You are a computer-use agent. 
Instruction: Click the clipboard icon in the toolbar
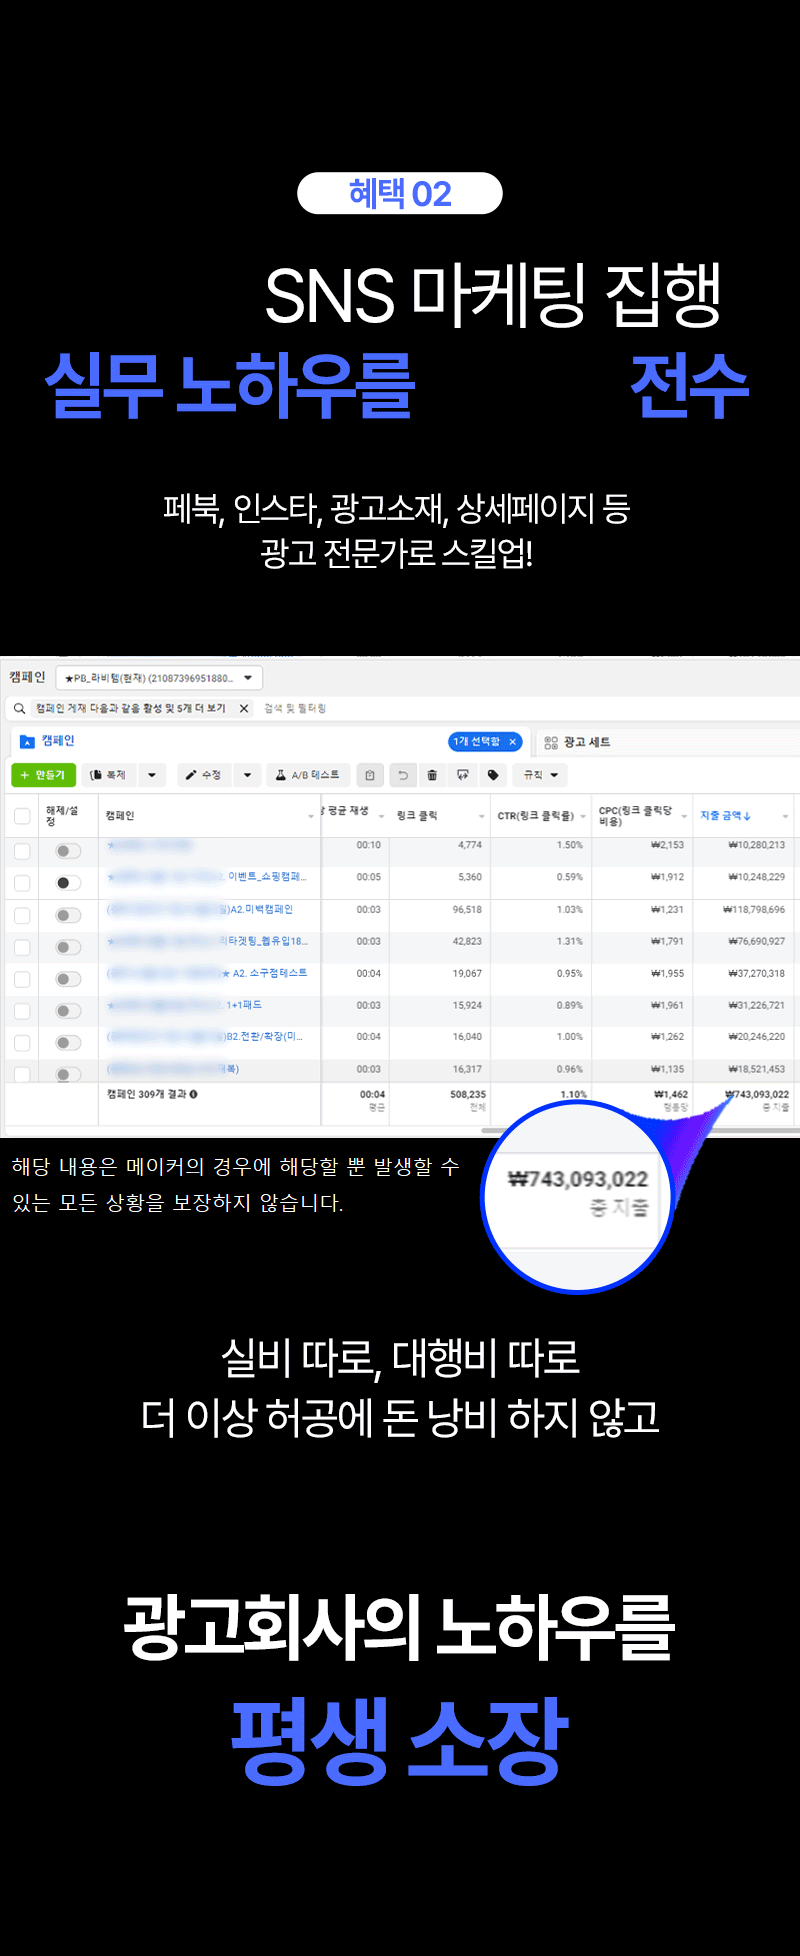point(370,775)
